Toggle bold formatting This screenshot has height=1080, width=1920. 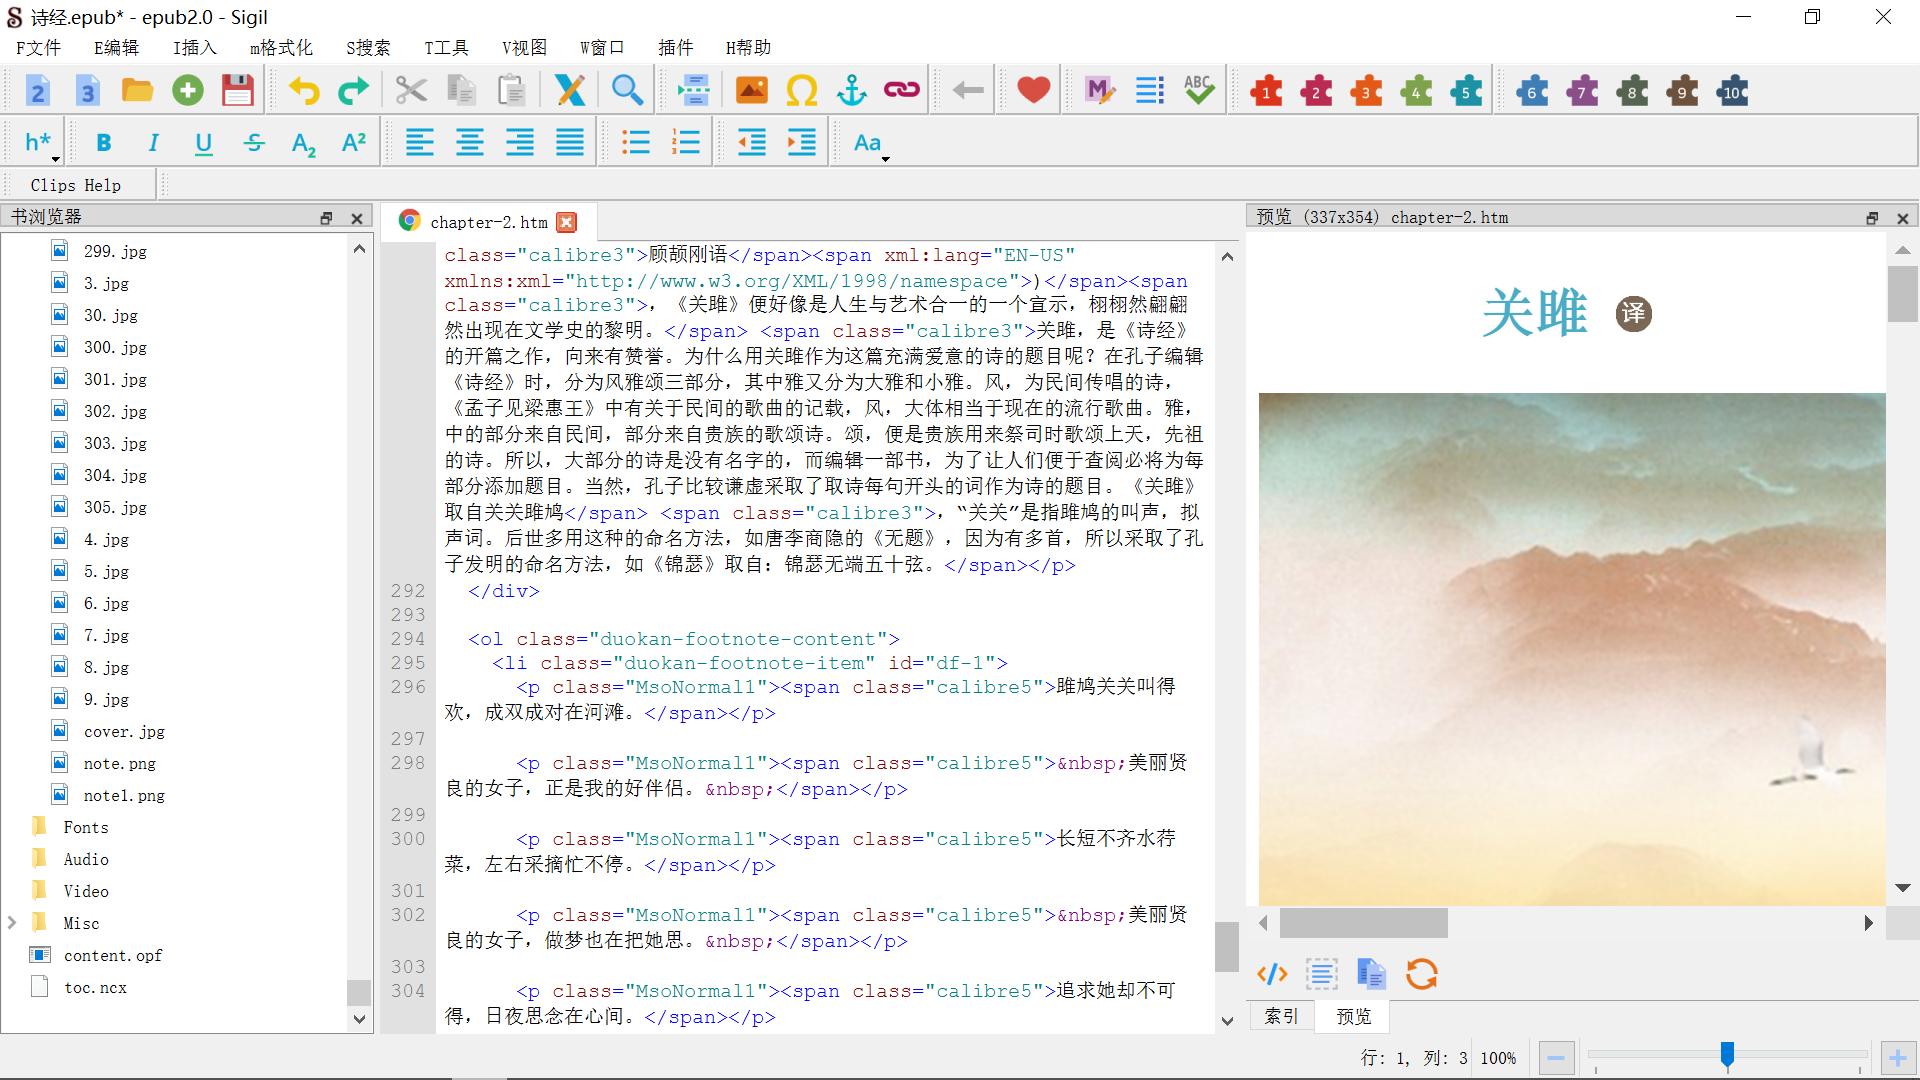103,142
